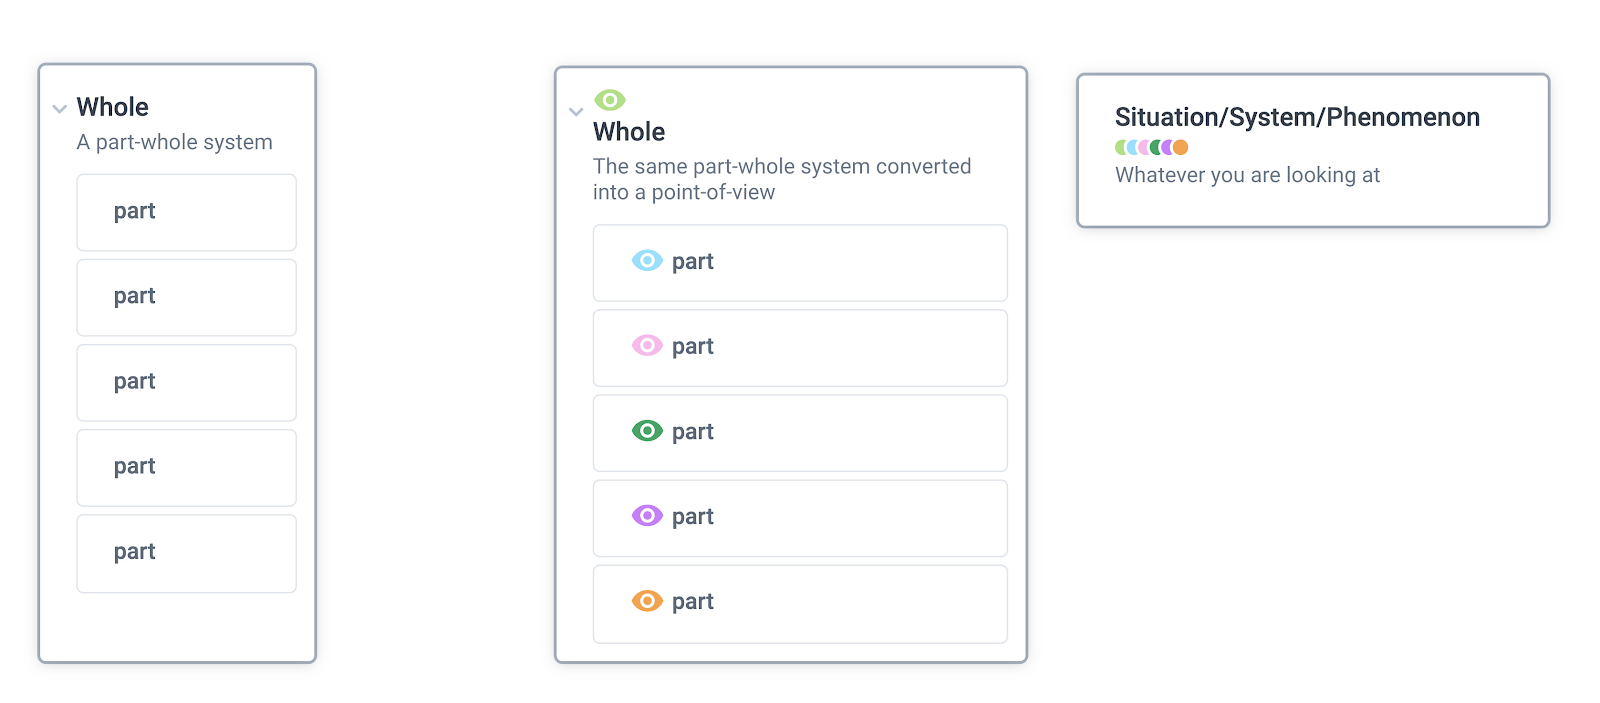Click the Situation/System/Phenomenon title

pyautogui.click(x=1297, y=117)
